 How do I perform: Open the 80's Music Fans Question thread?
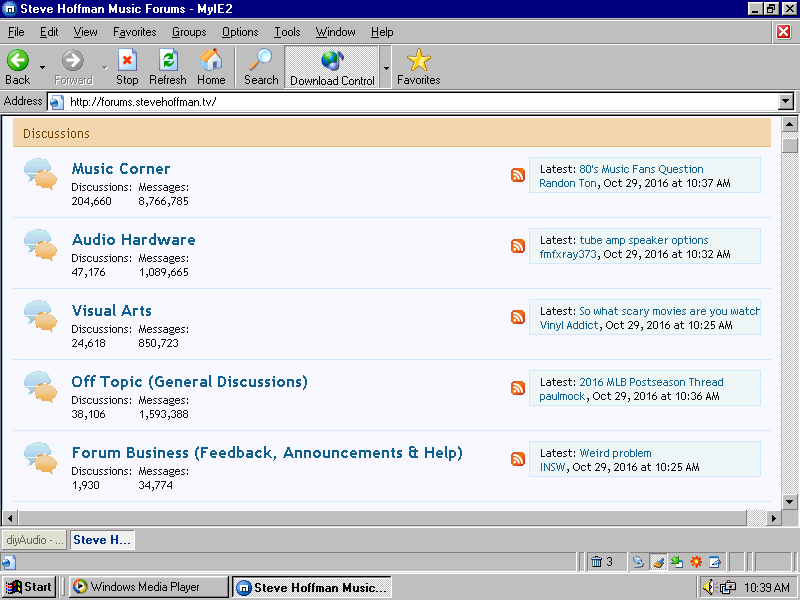pos(641,169)
